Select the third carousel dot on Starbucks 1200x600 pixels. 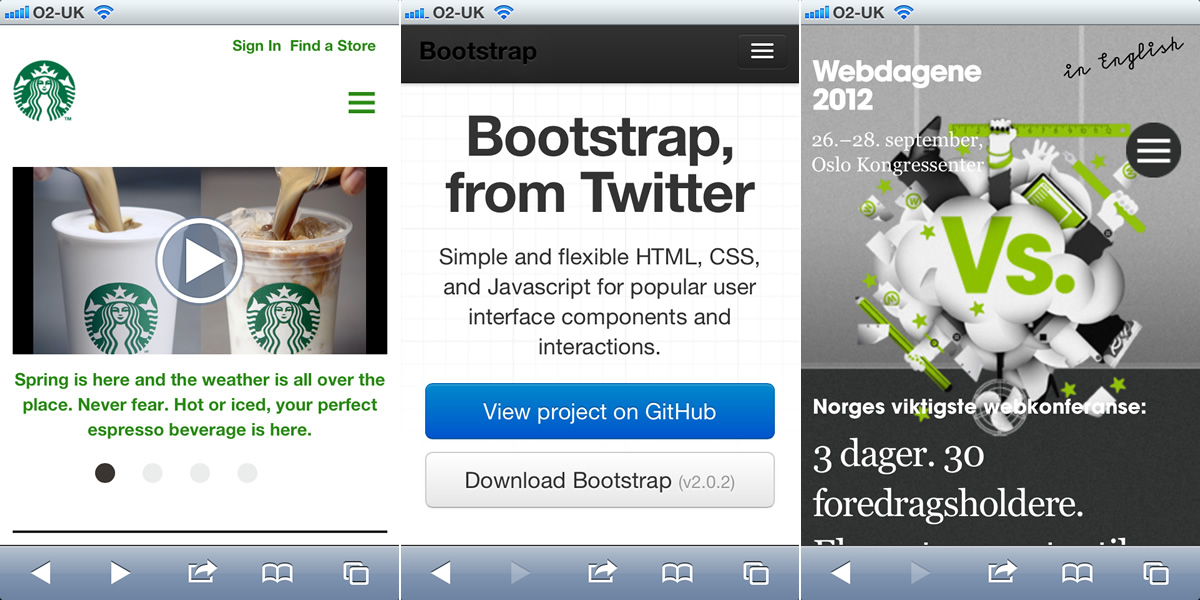point(200,473)
